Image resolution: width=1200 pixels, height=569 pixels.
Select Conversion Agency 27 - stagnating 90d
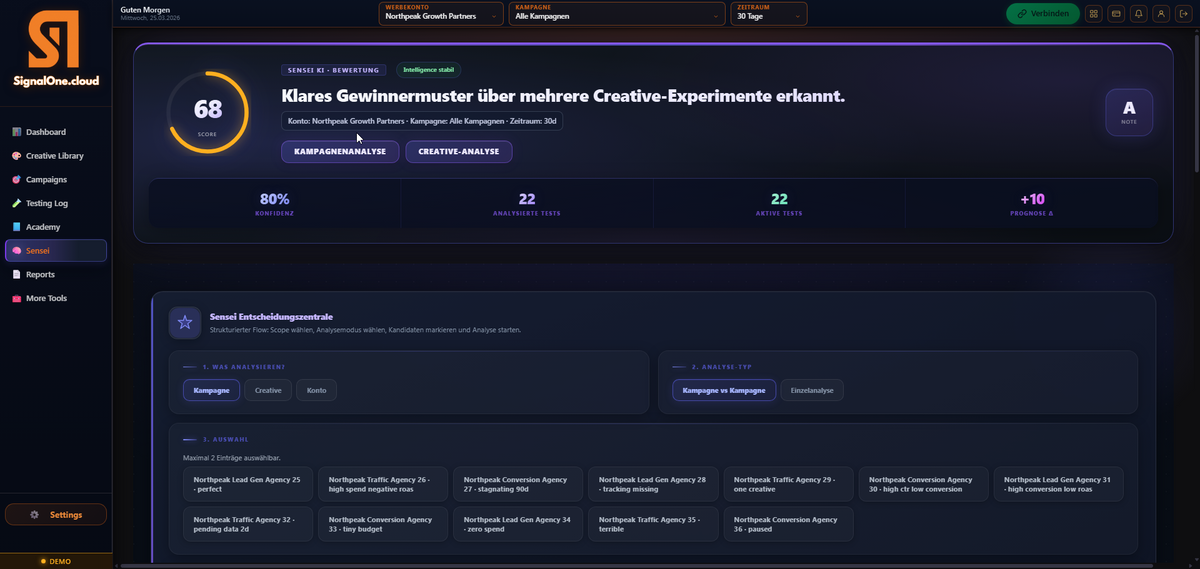tap(518, 484)
